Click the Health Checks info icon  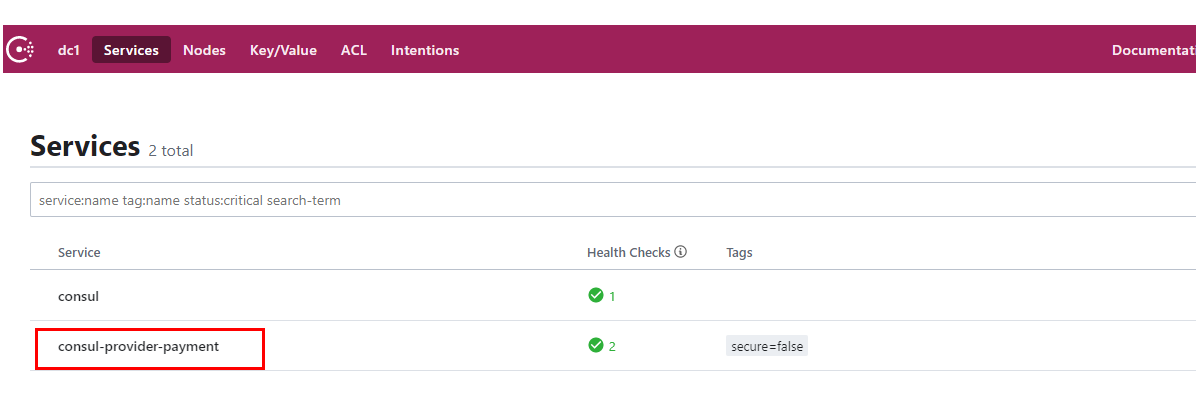tap(681, 253)
